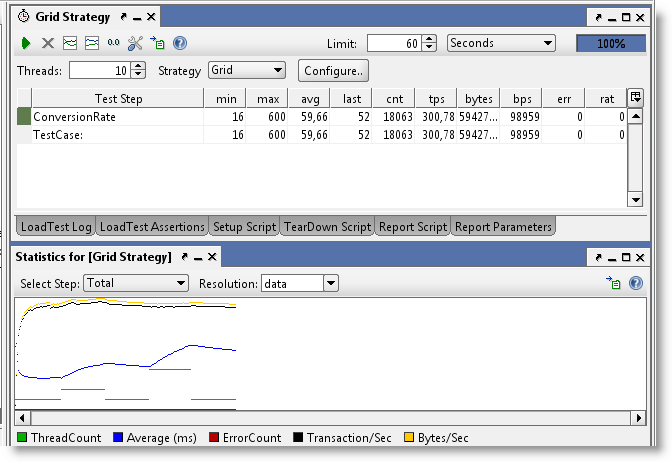Click the avg column header
This screenshot has height=462, width=672.
[x=309, y=99]
